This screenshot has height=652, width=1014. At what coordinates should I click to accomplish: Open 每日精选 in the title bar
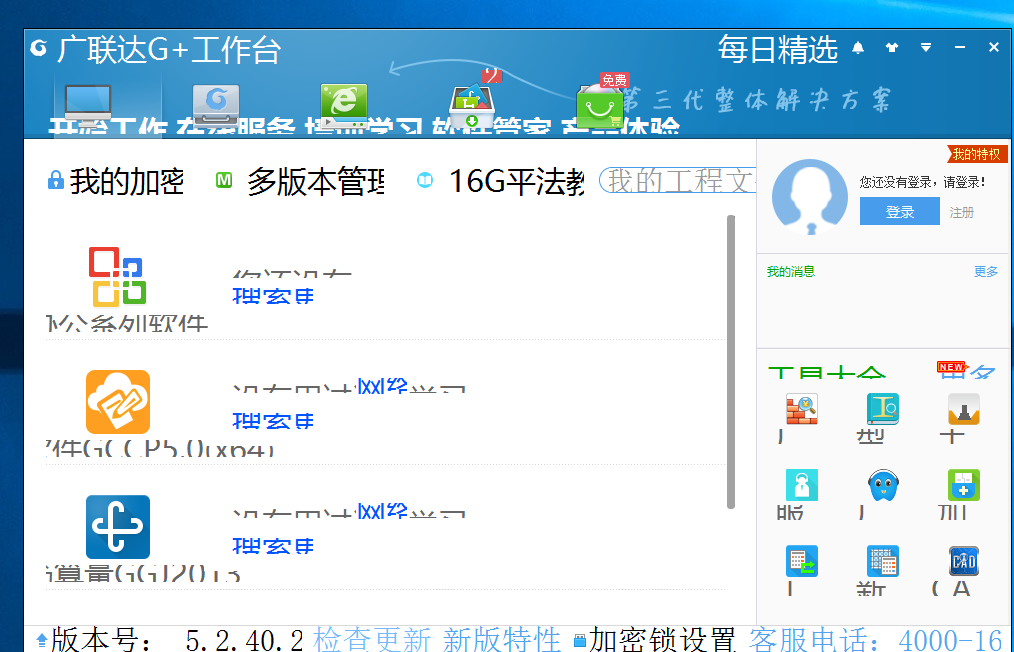777,49
